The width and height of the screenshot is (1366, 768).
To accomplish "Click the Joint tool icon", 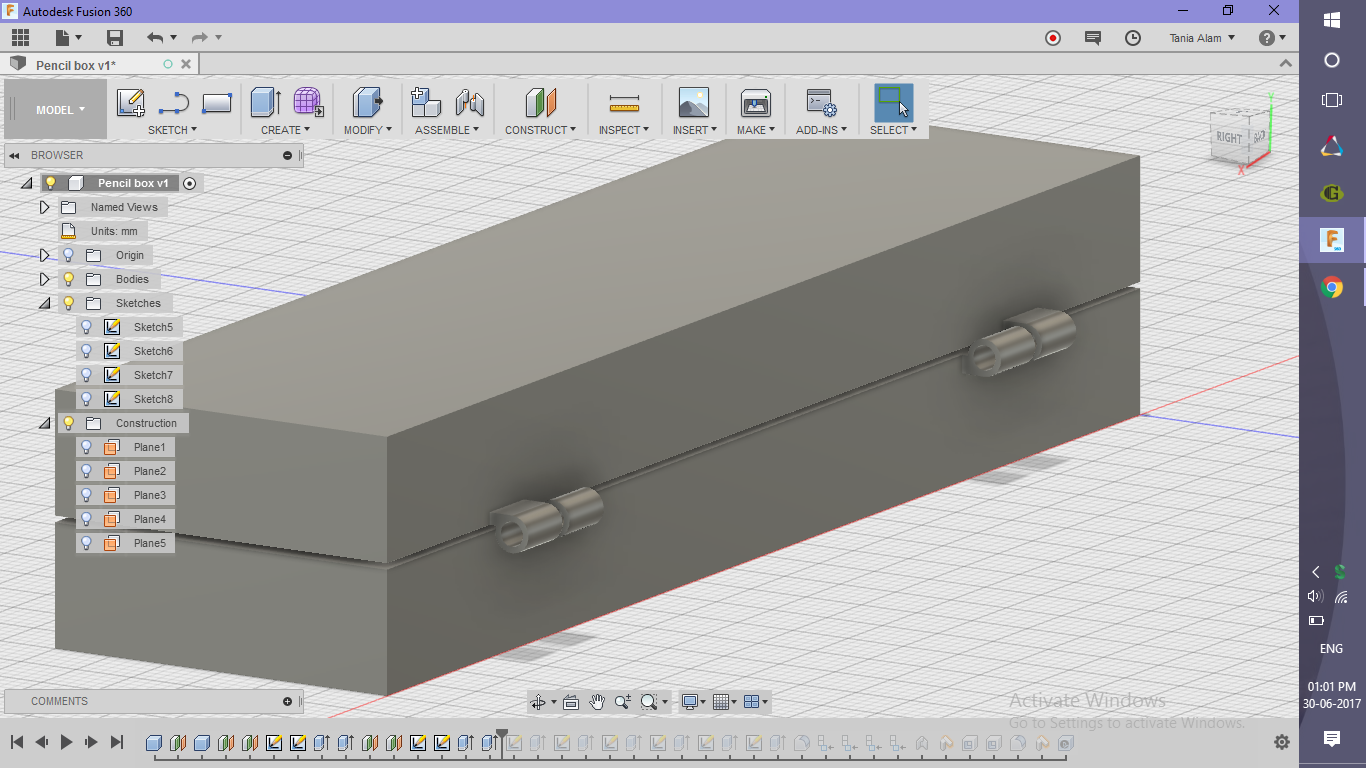I will tap(469, 102).
